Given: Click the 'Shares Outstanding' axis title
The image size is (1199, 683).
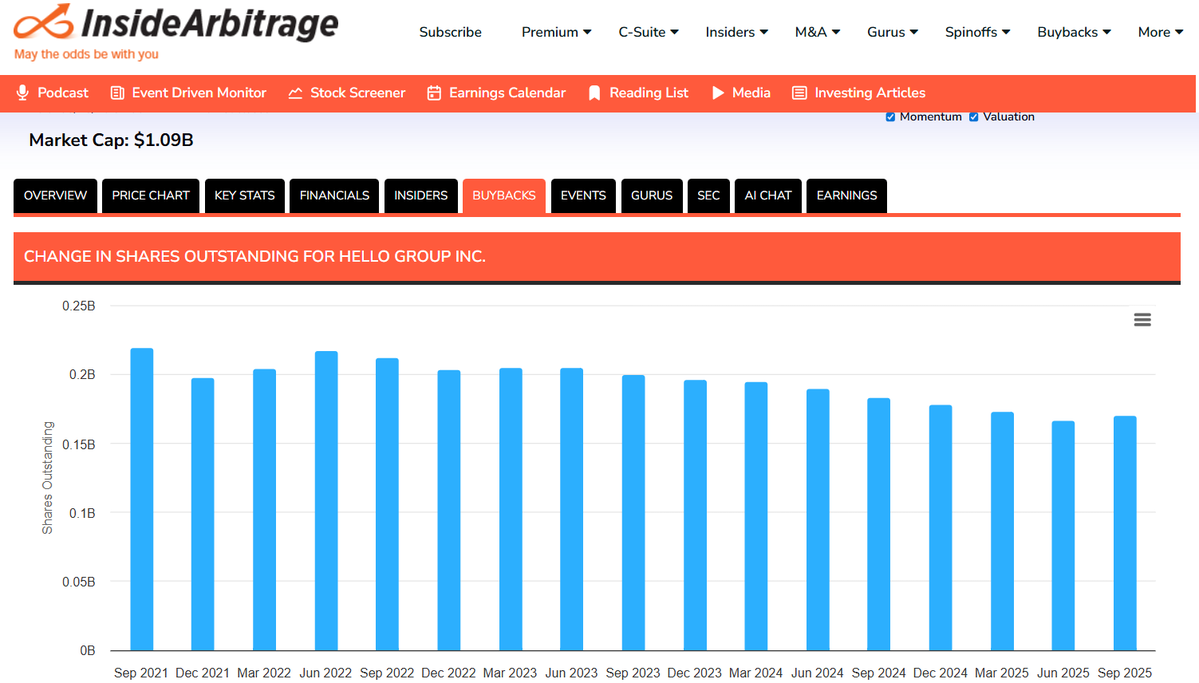Looking at the screenshot, I should click(x=47, y=478).
